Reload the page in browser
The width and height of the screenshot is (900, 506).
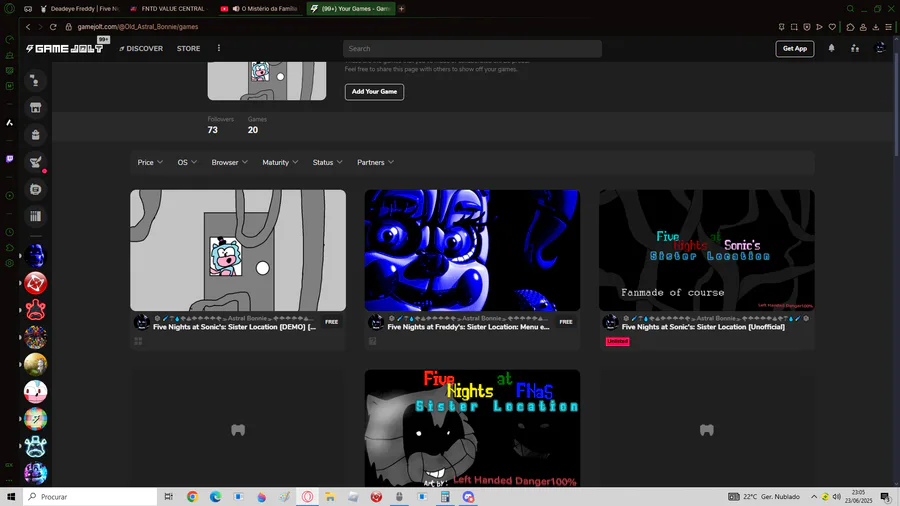coord(53,27)
